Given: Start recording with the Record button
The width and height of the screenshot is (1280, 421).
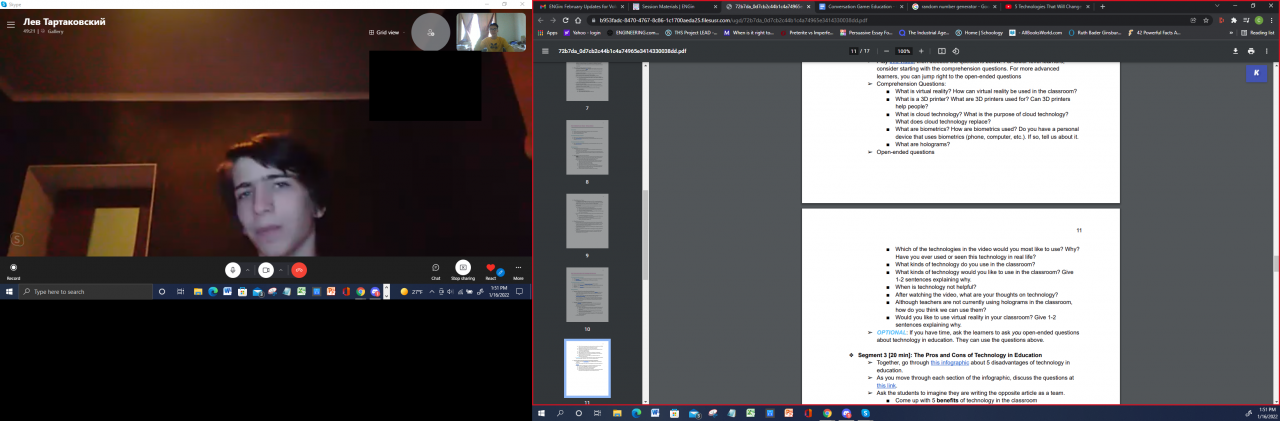Looking at the screenshot, I should tap(14, 268).
